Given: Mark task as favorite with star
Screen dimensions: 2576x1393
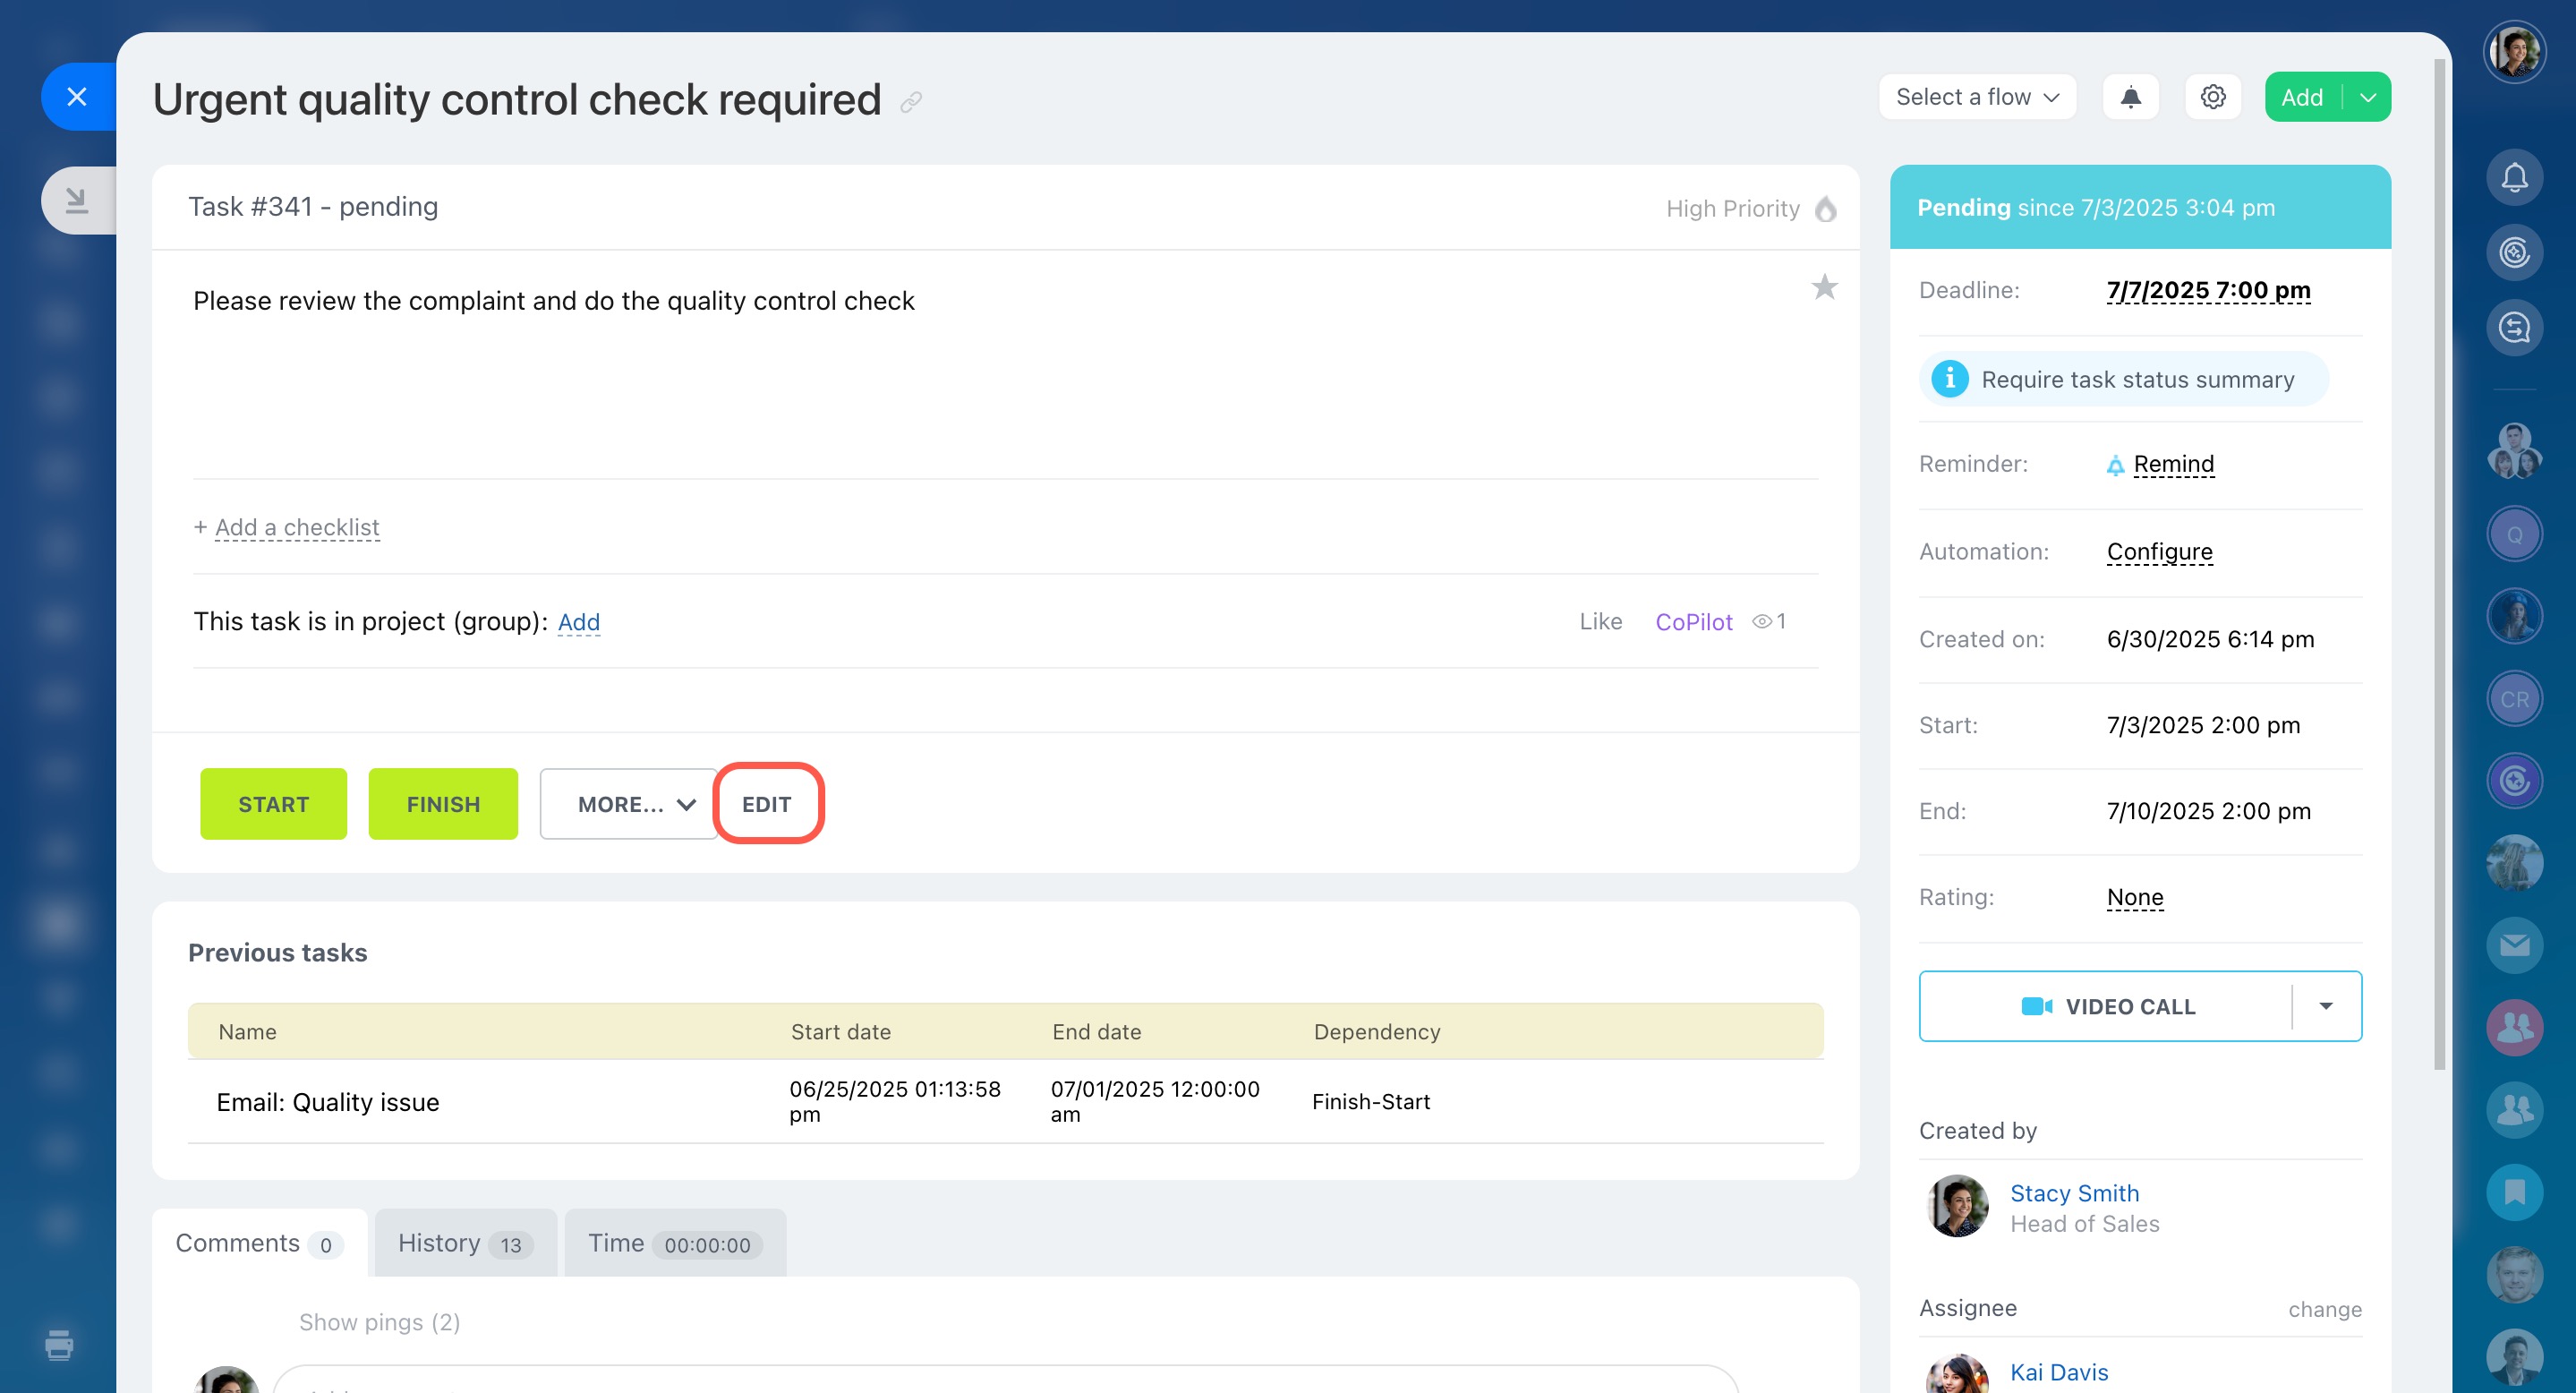Looking at the screenshot, I should point(1824,287).
